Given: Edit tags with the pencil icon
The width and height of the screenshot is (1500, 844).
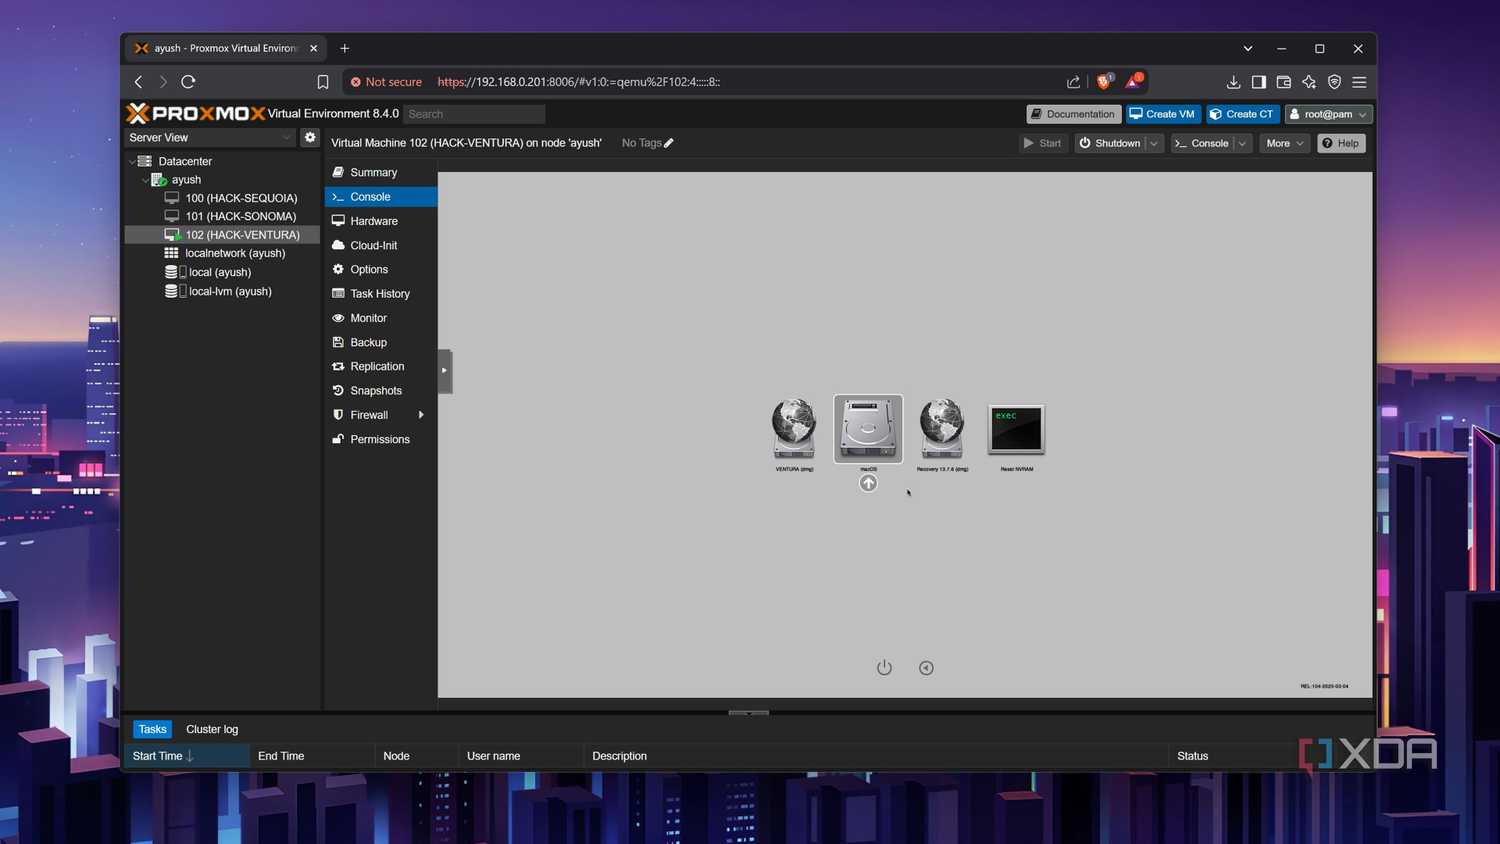Looking at the screenshot, I should point(669,143).
